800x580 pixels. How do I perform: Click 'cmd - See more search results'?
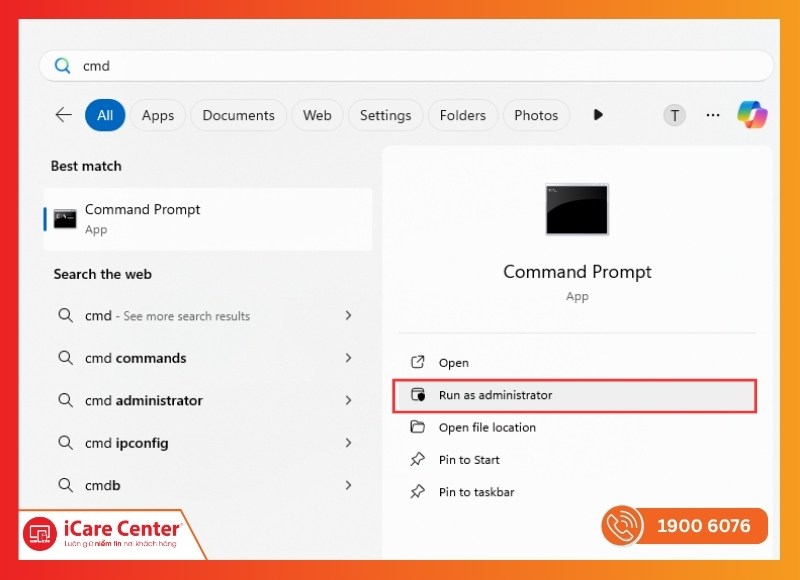[x=167, y=316]
